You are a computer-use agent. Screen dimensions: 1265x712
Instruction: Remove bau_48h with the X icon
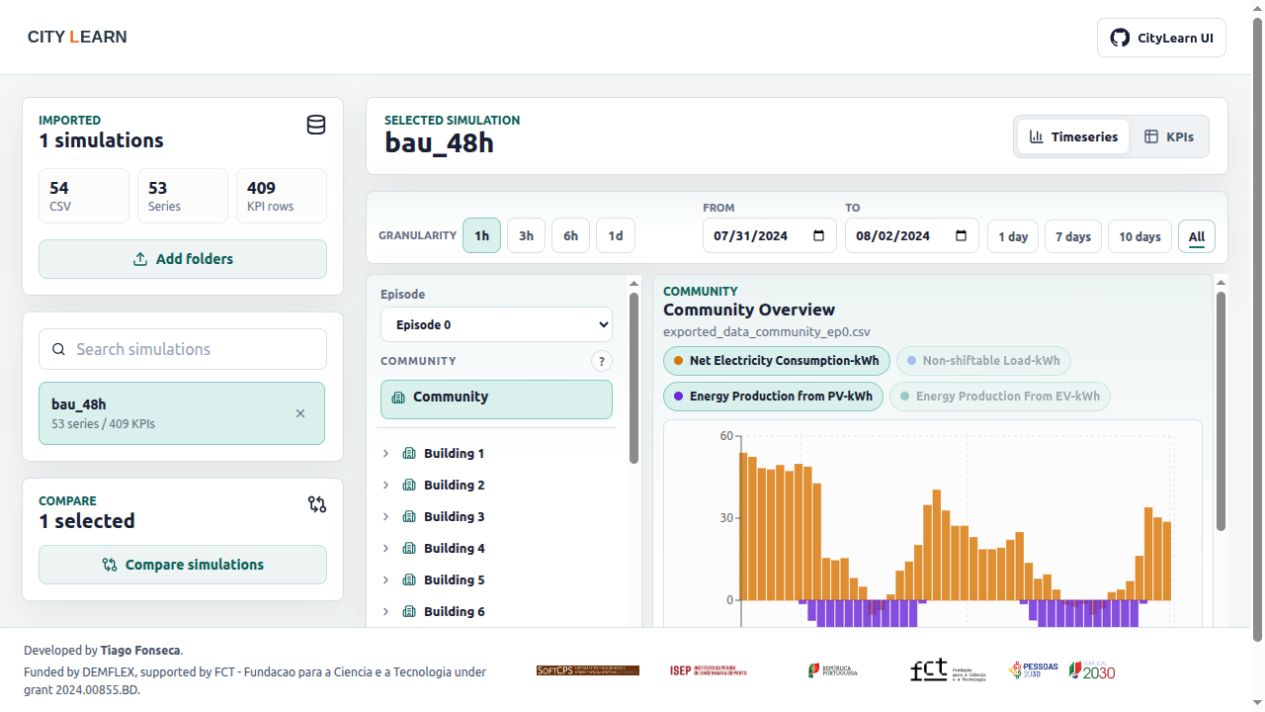[x=300, y=413]
